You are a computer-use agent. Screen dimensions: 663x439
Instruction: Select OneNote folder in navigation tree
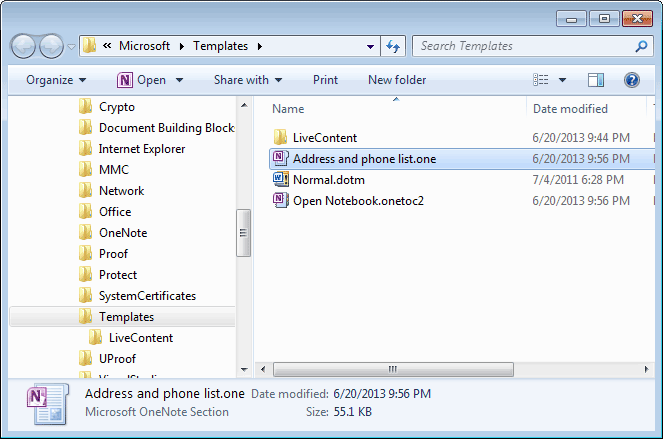click(x=123, y=233)
